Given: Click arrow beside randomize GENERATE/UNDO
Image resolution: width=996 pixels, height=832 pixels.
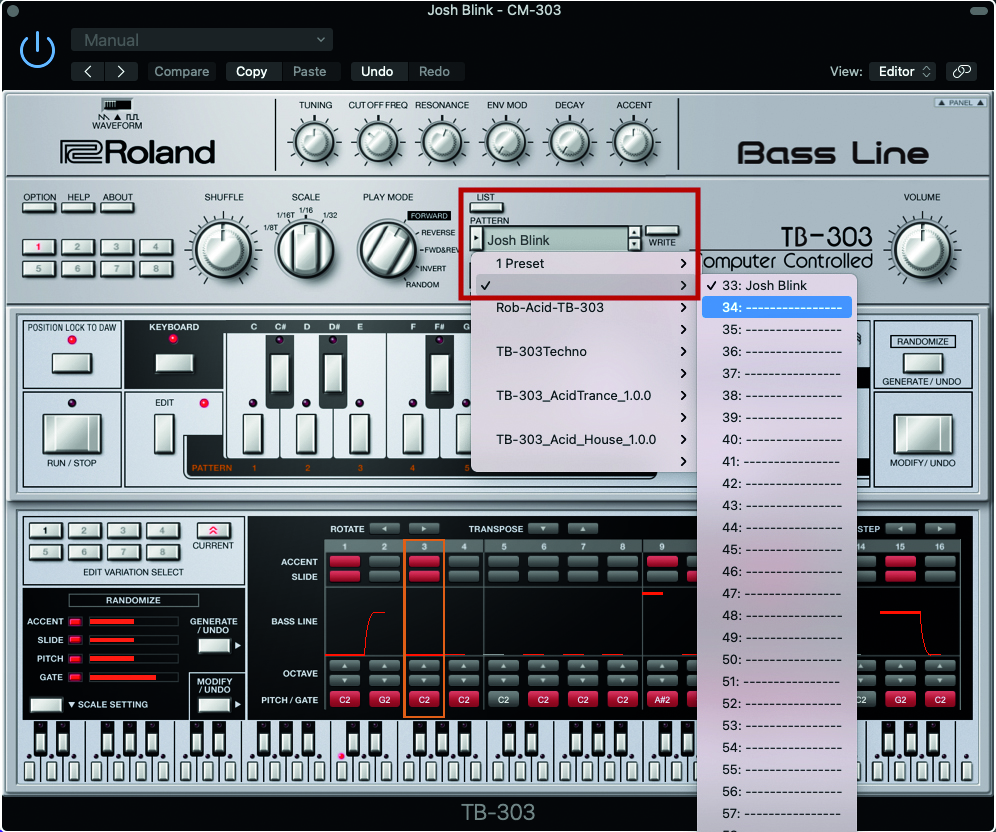Looking at the screenshot, I should coord(238,645).
